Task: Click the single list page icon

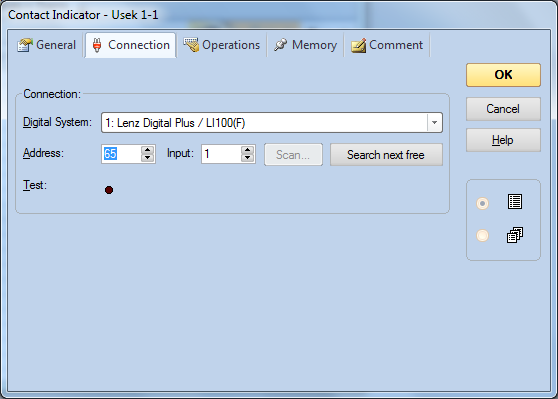Action: (x=515, y=202)
